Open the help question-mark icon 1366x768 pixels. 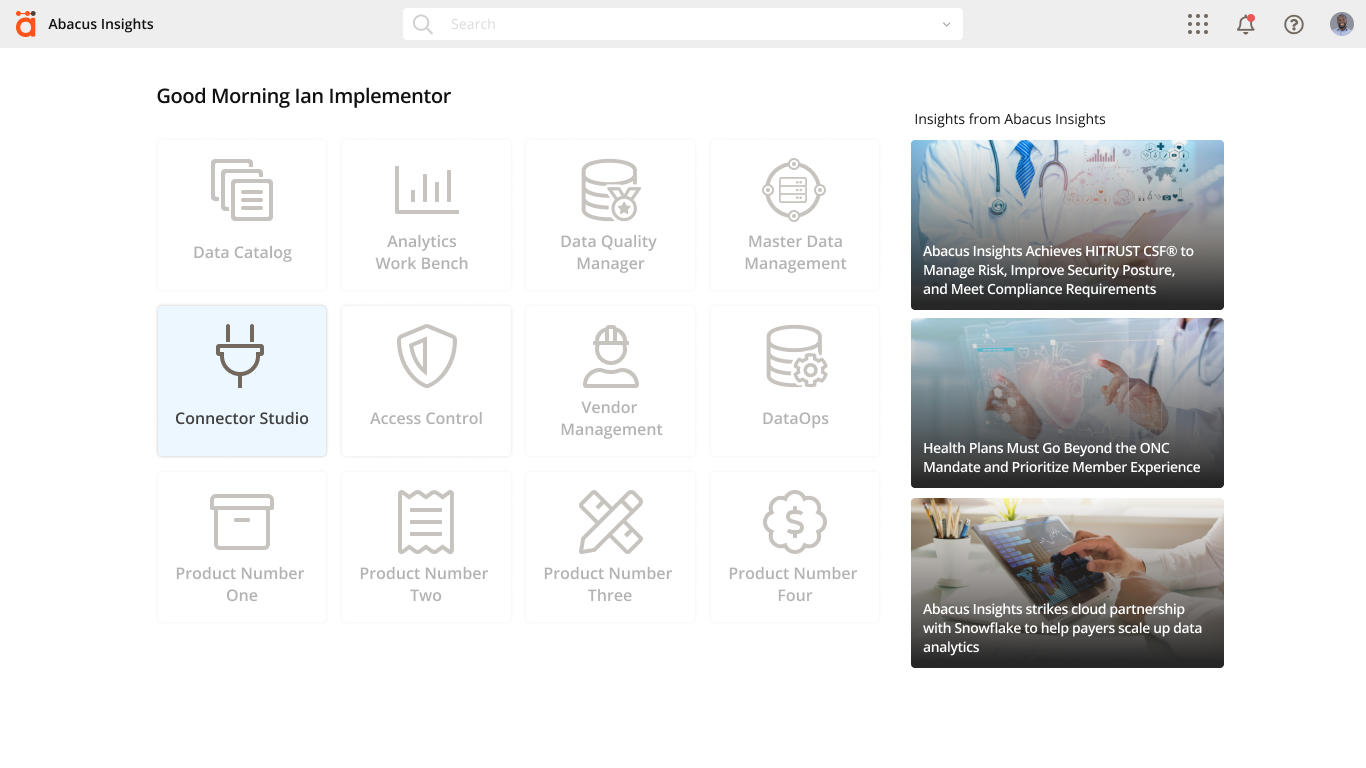[x=1294, y=24]
